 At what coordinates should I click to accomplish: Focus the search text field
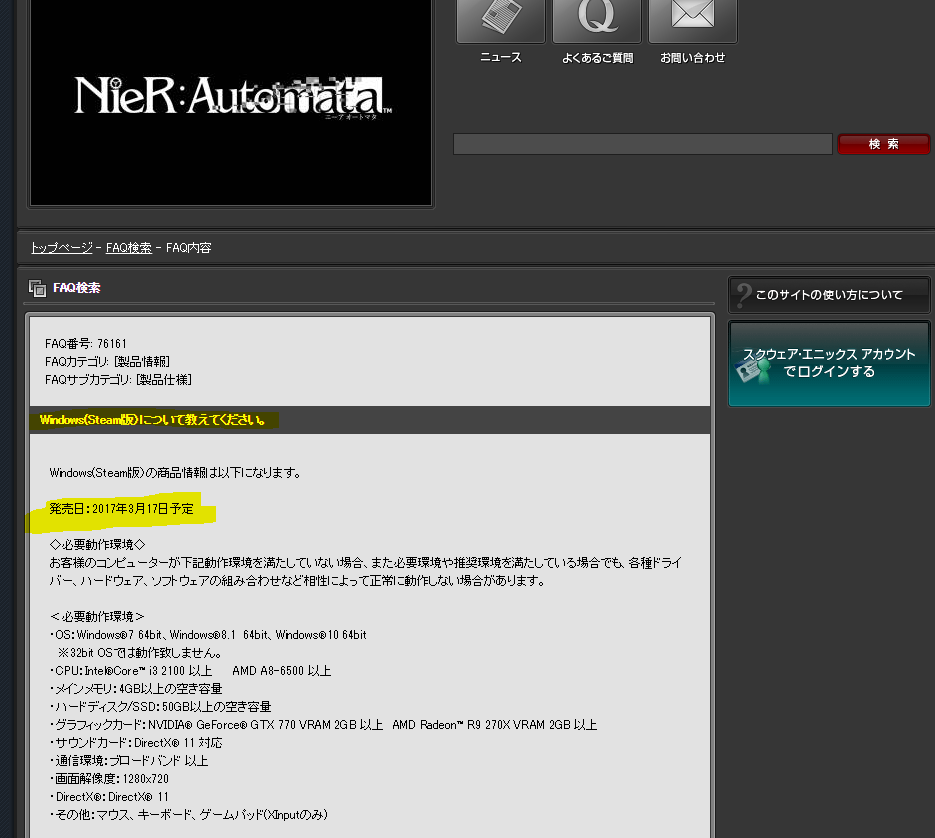[x=642, y=144]
